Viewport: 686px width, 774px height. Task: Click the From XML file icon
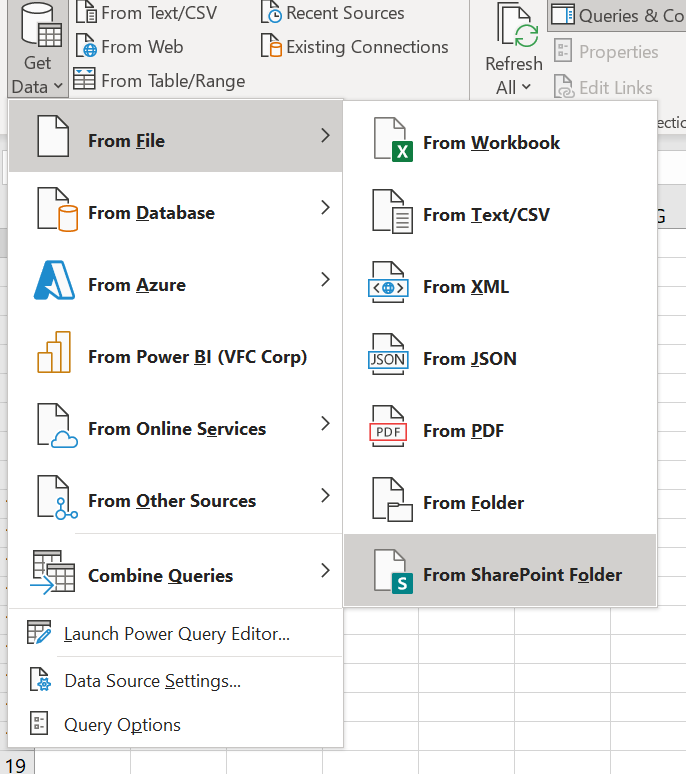pos(388,283)
